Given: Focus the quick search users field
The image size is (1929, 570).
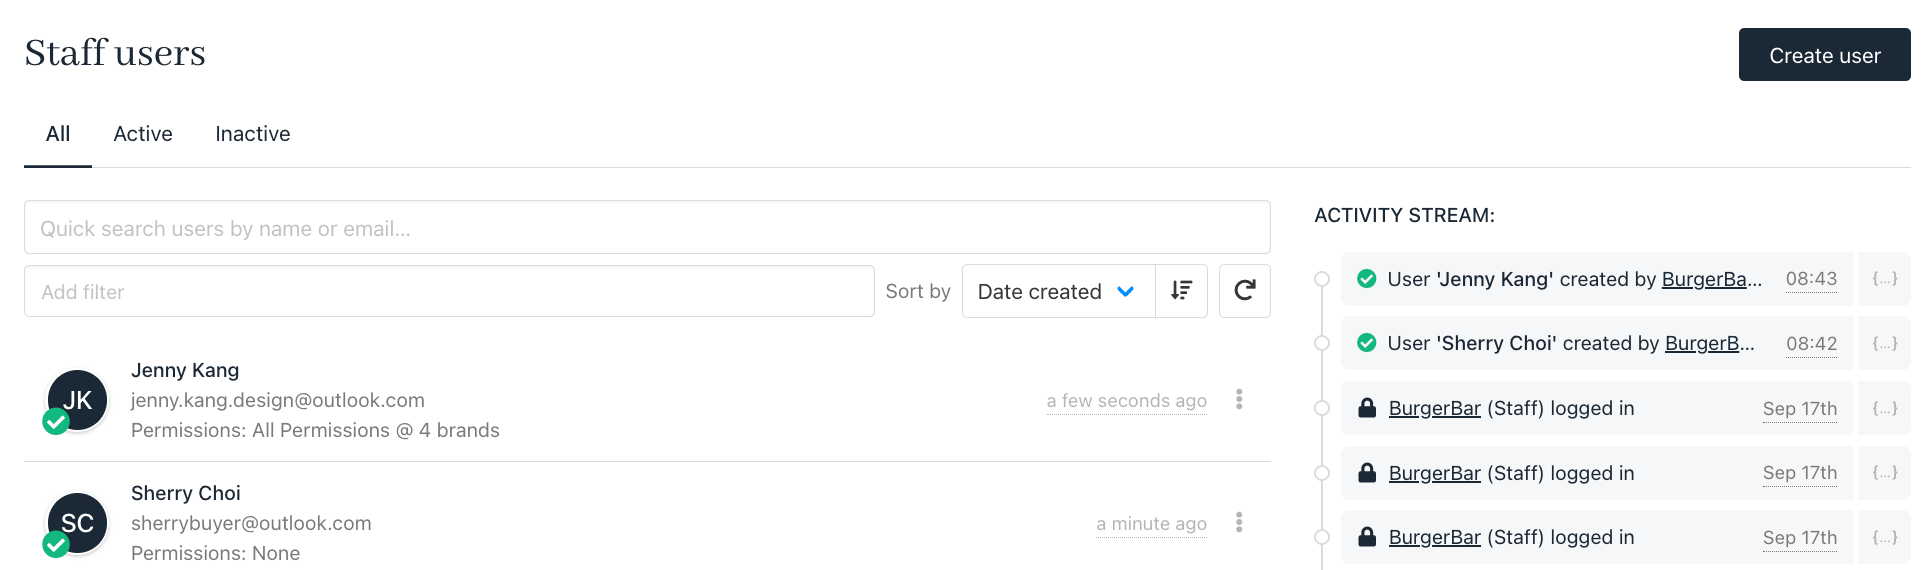Looking at the screenshot, I should (x=647, y=227).
